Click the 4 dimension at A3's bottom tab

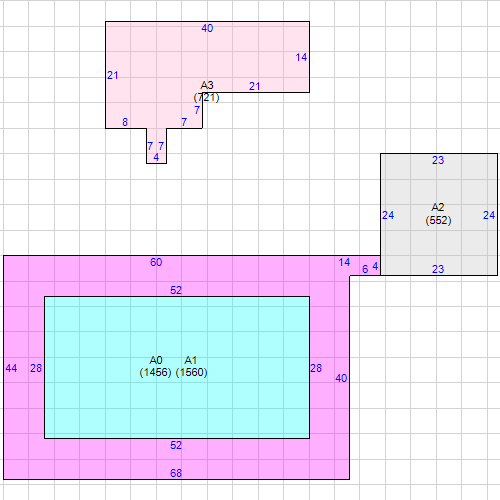click(x=156, y=157)
